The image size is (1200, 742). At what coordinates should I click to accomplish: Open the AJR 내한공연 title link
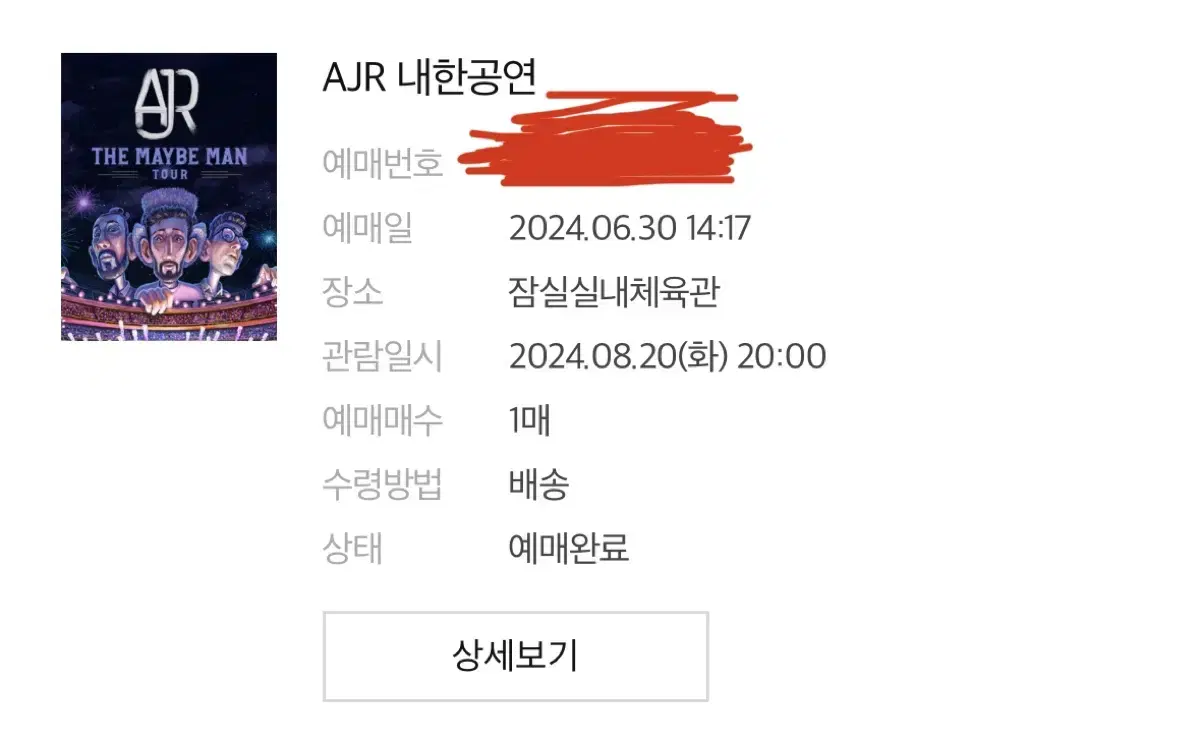point(430,76)
